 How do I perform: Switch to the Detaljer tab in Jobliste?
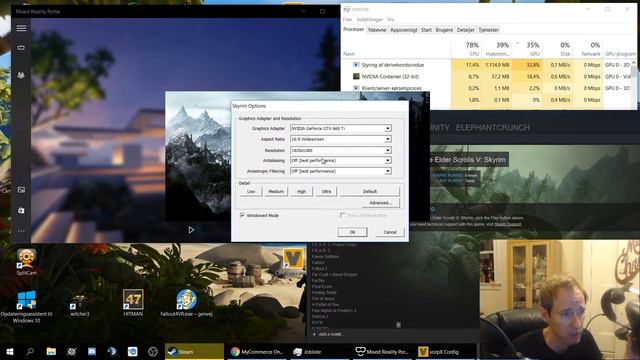point(465,30)
